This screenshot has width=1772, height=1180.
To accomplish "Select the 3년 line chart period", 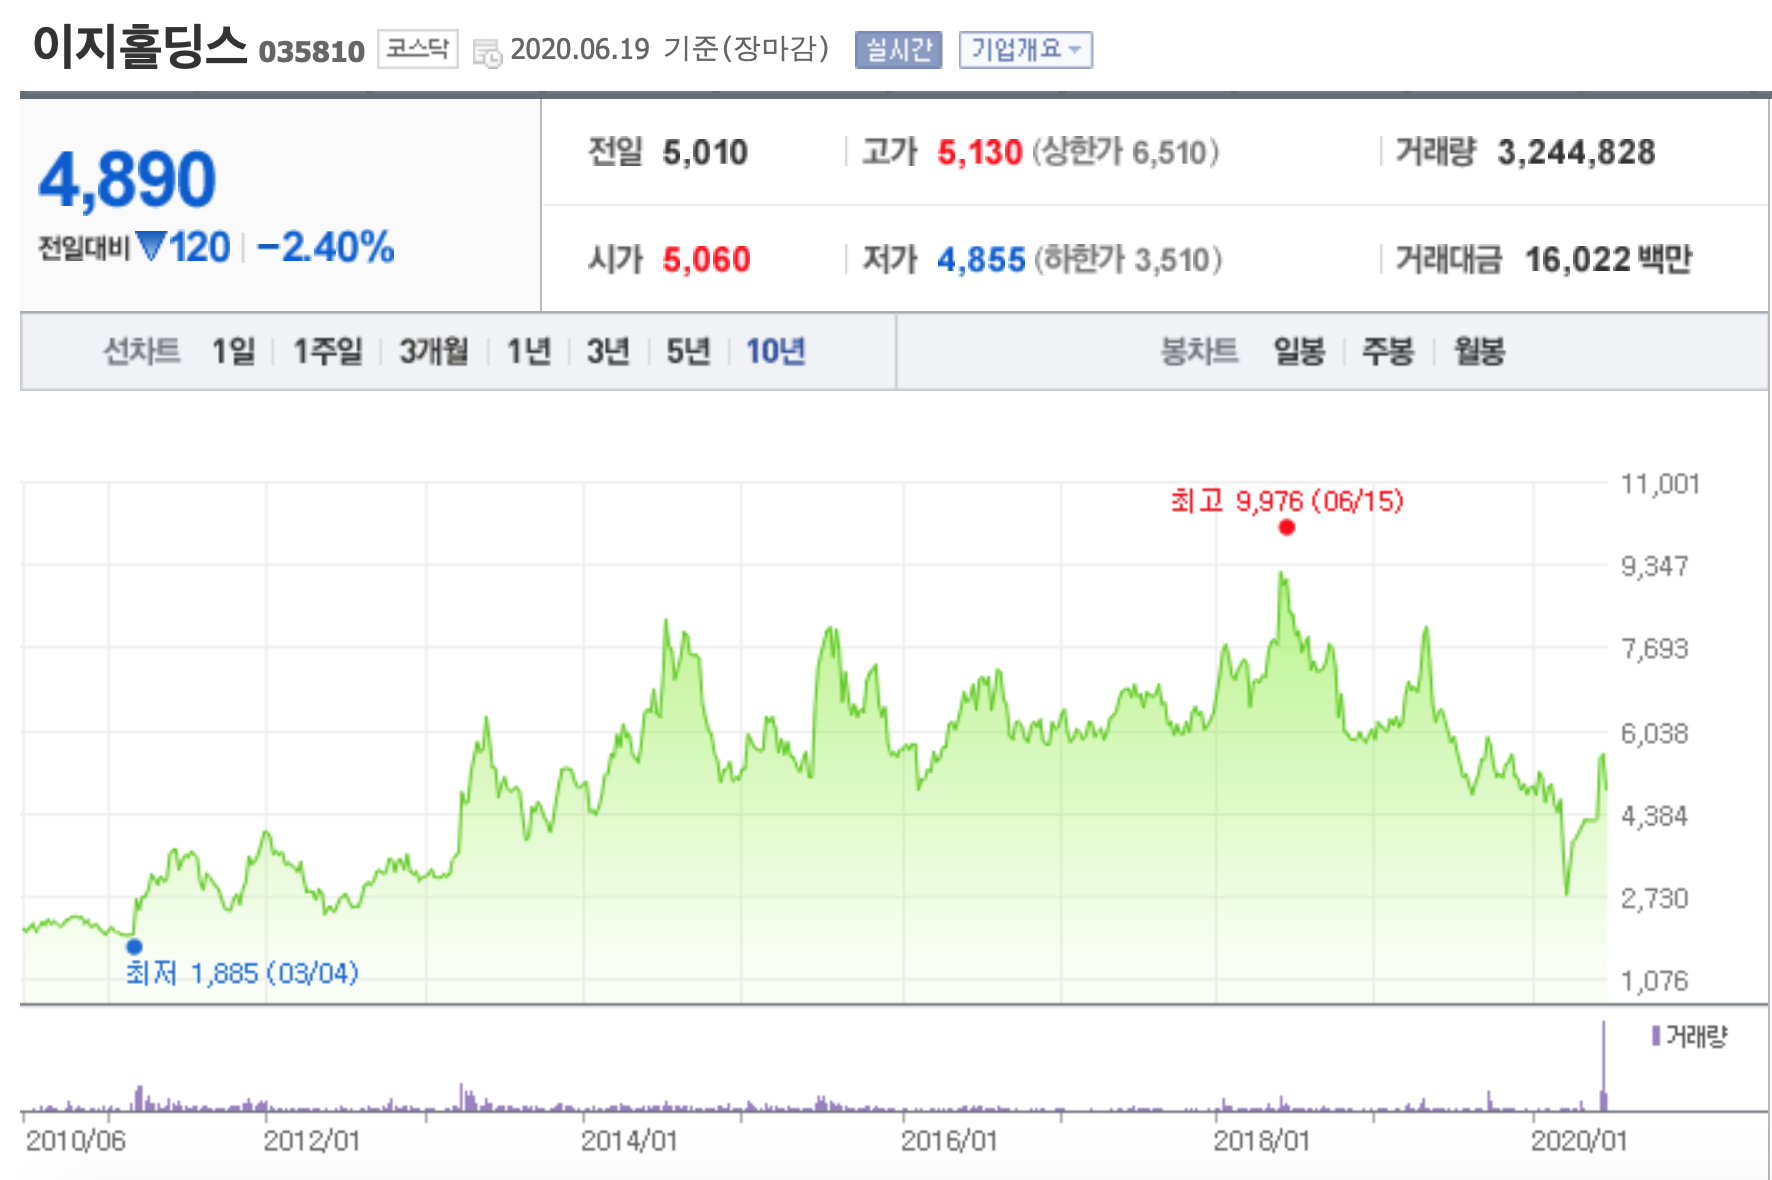I will pyautogui.click(x=608, y=351).
